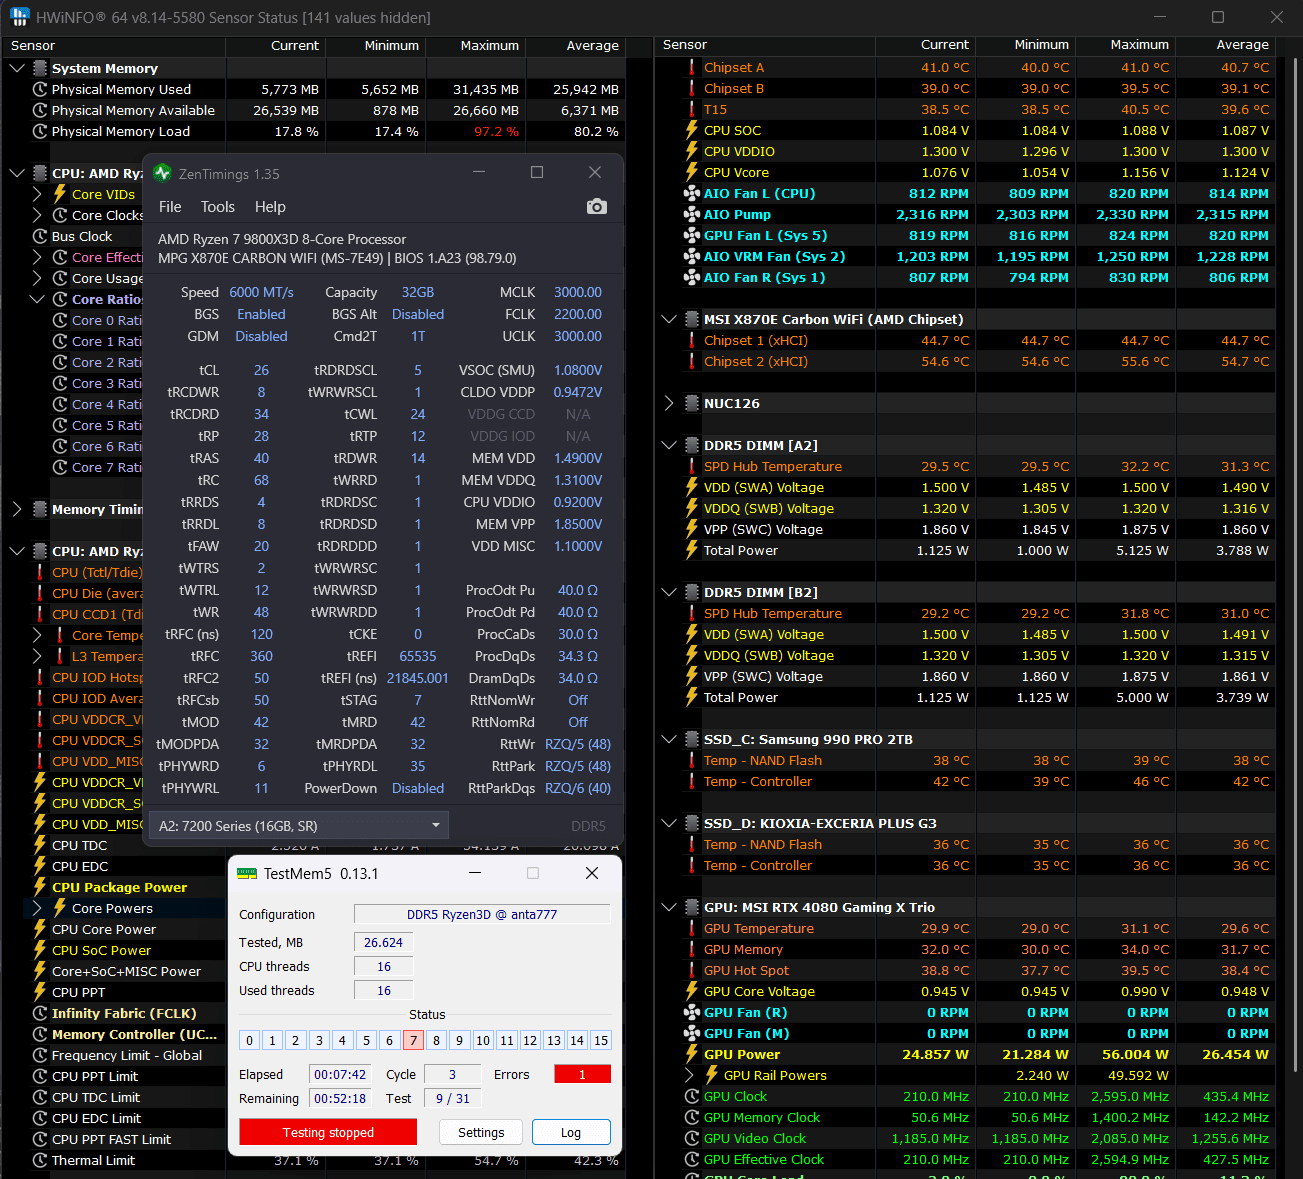This screenshot has width=1303, height=1179.
Task: Click the TestMem5 memory chip icon
Action: [246, 873]
